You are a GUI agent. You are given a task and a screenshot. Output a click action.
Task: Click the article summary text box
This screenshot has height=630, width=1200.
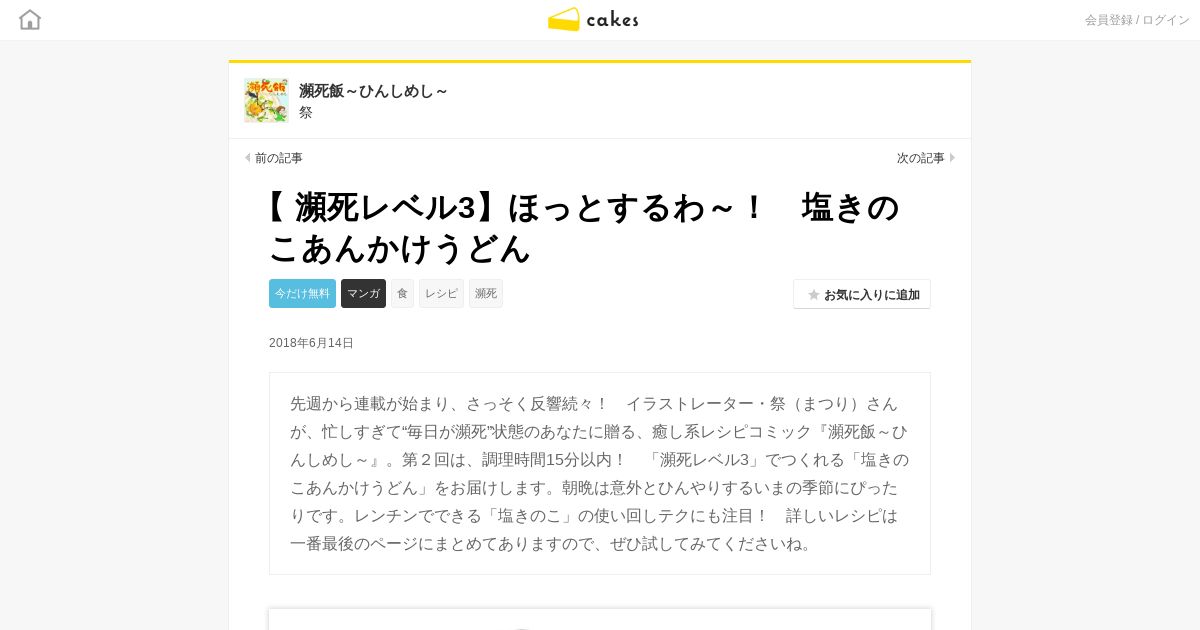[x=600, y=474]
